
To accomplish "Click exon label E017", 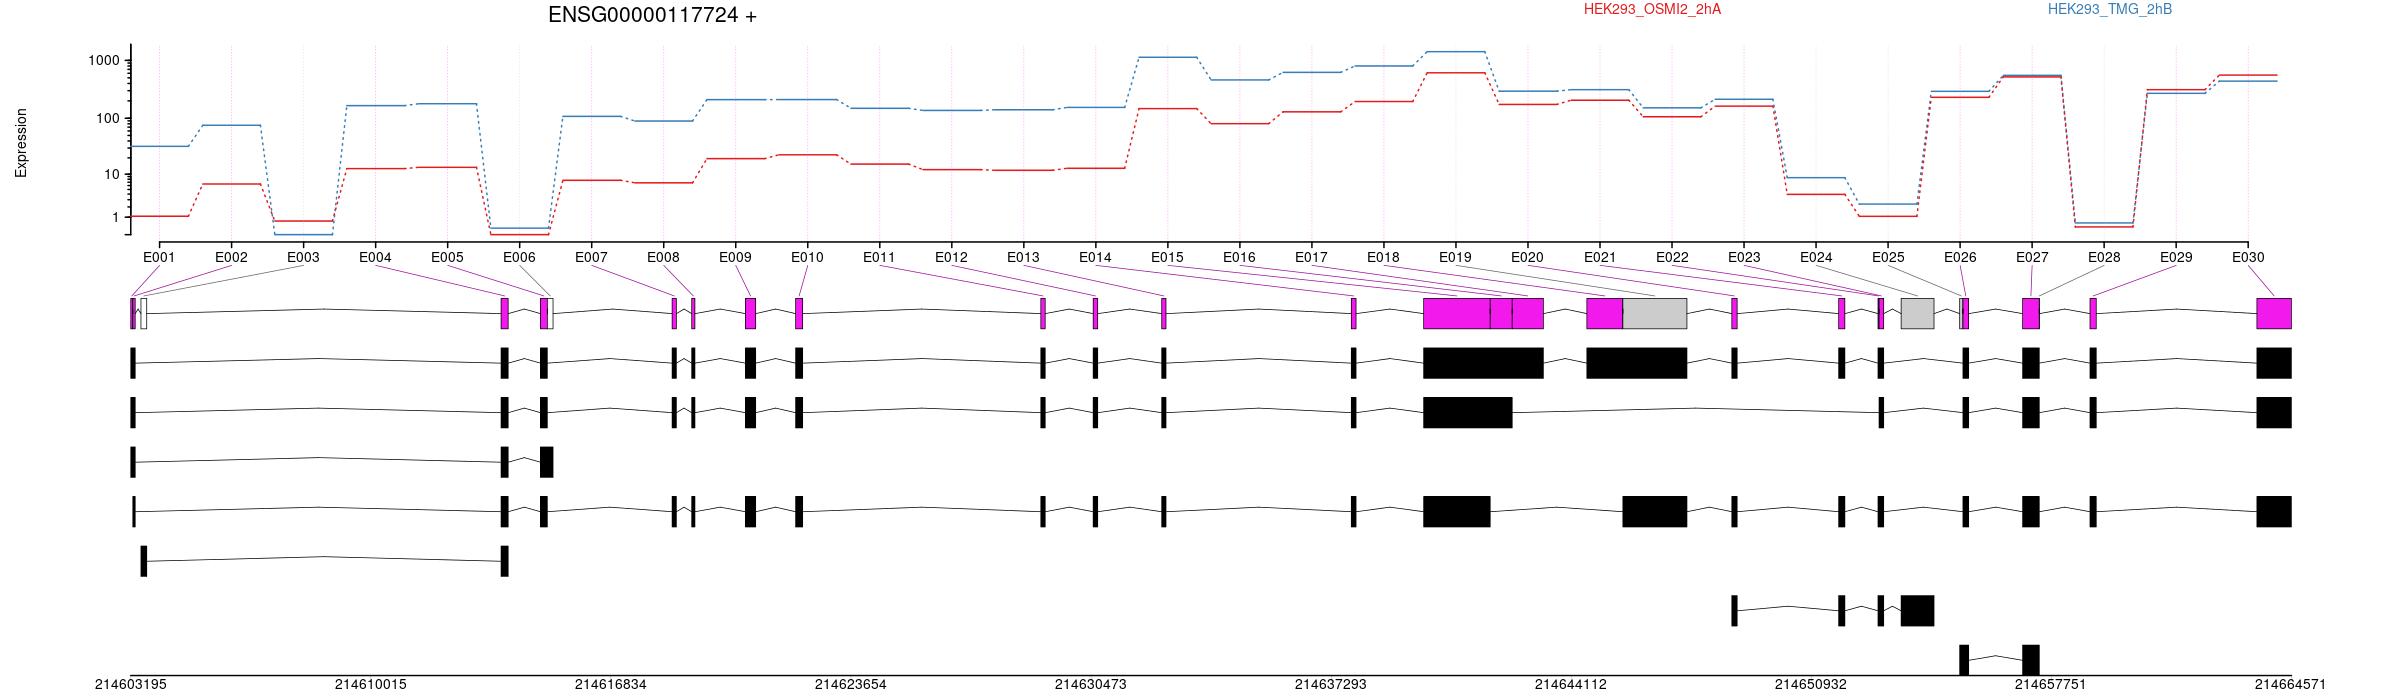I will 1311,257.
